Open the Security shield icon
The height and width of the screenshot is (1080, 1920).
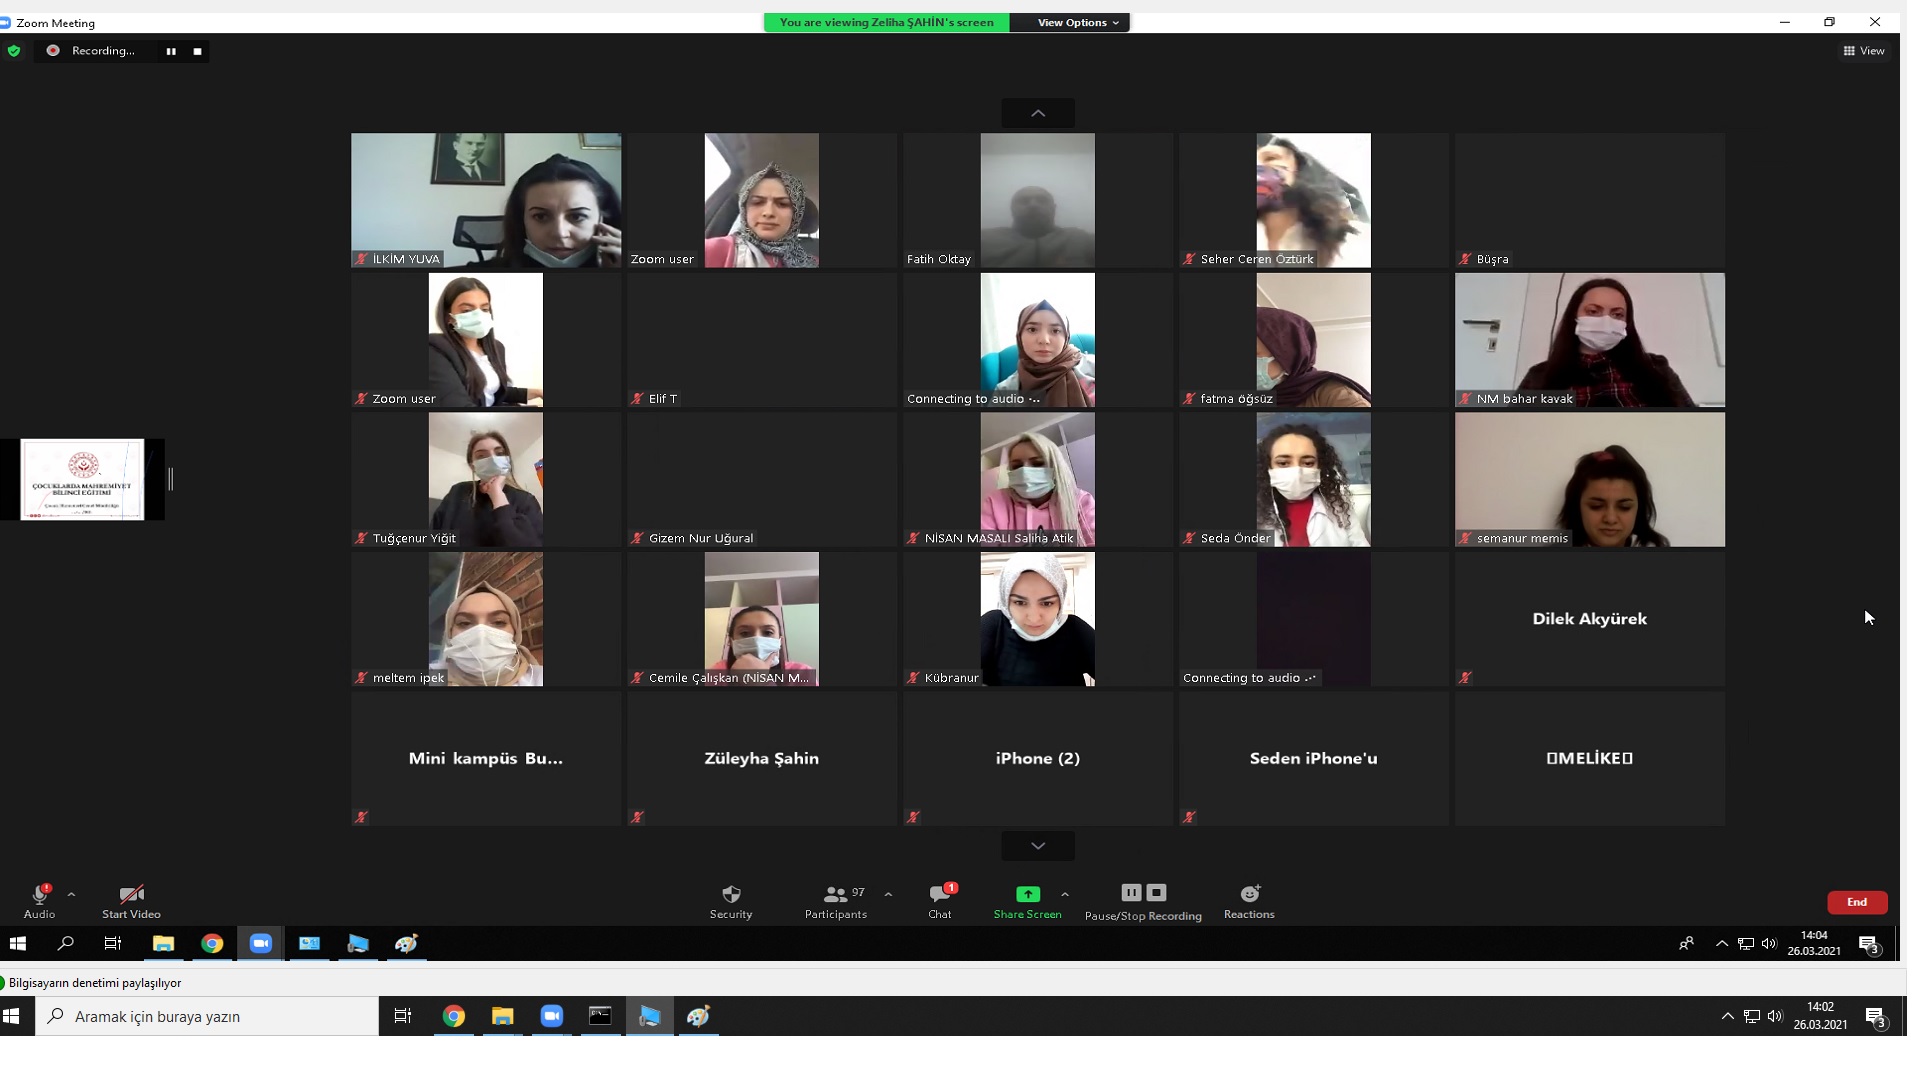[731, 895]
